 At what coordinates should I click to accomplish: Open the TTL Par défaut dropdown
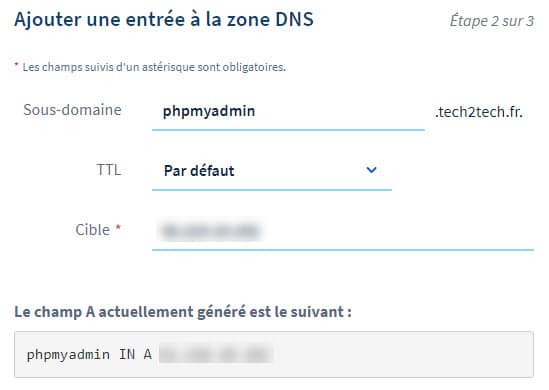point(272,171)
